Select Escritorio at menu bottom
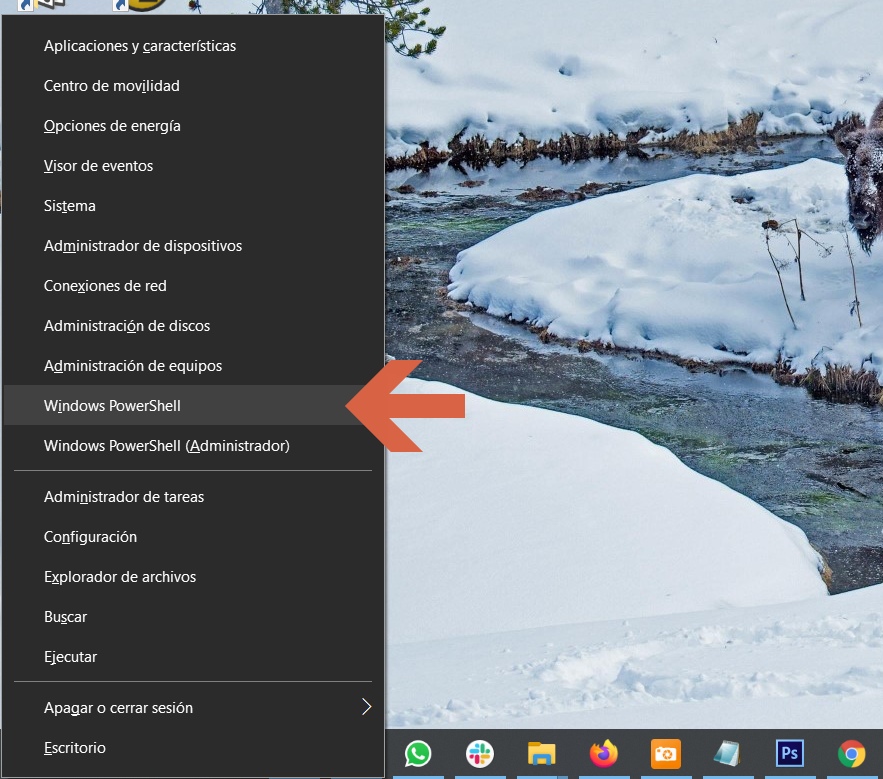 tap(193, 747)
